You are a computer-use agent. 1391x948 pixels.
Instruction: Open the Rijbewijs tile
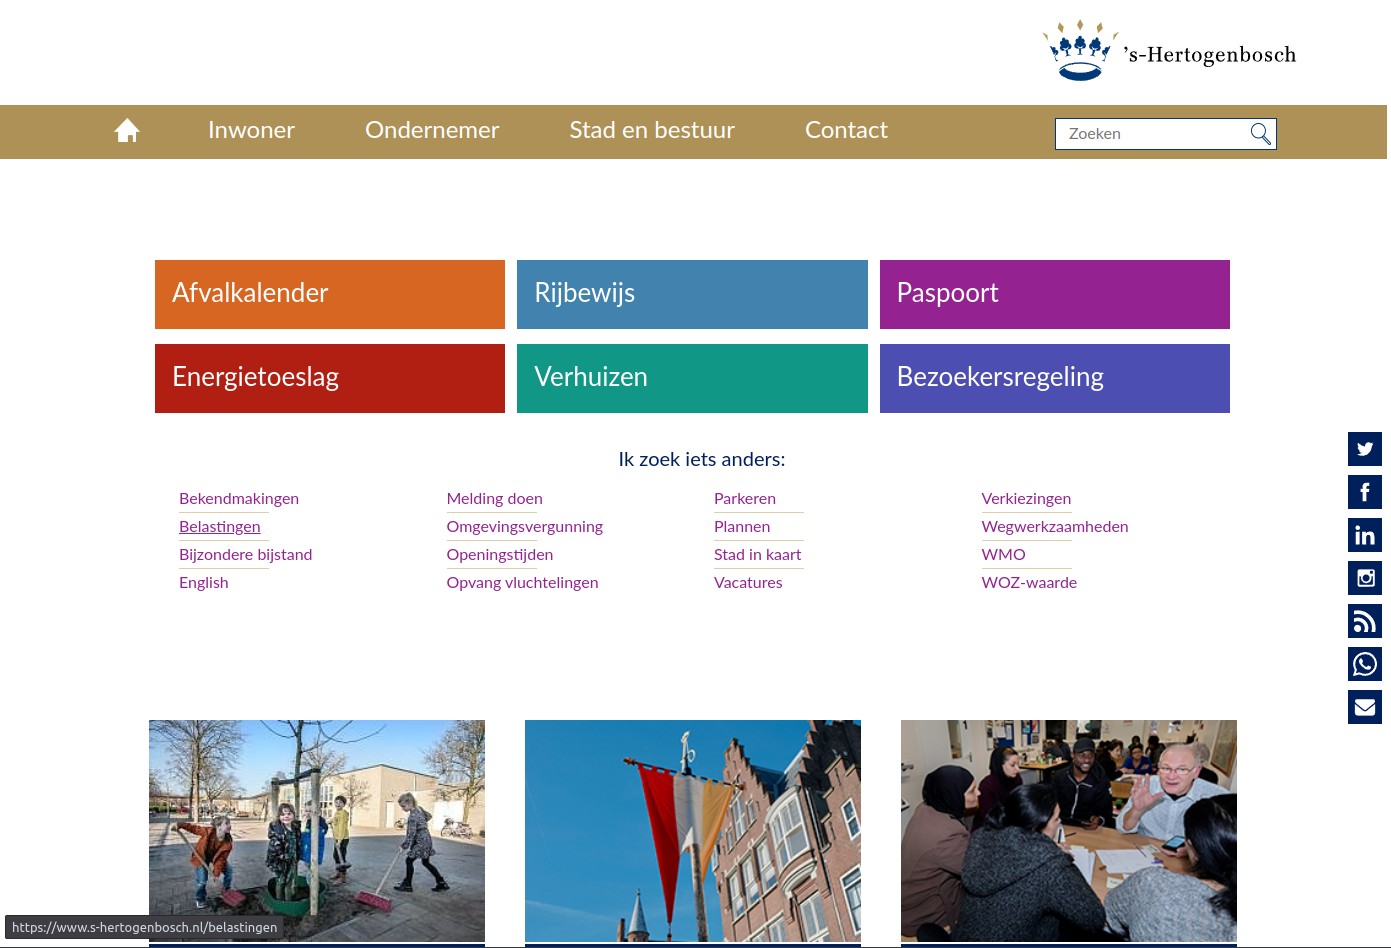(x=692, y=294)
